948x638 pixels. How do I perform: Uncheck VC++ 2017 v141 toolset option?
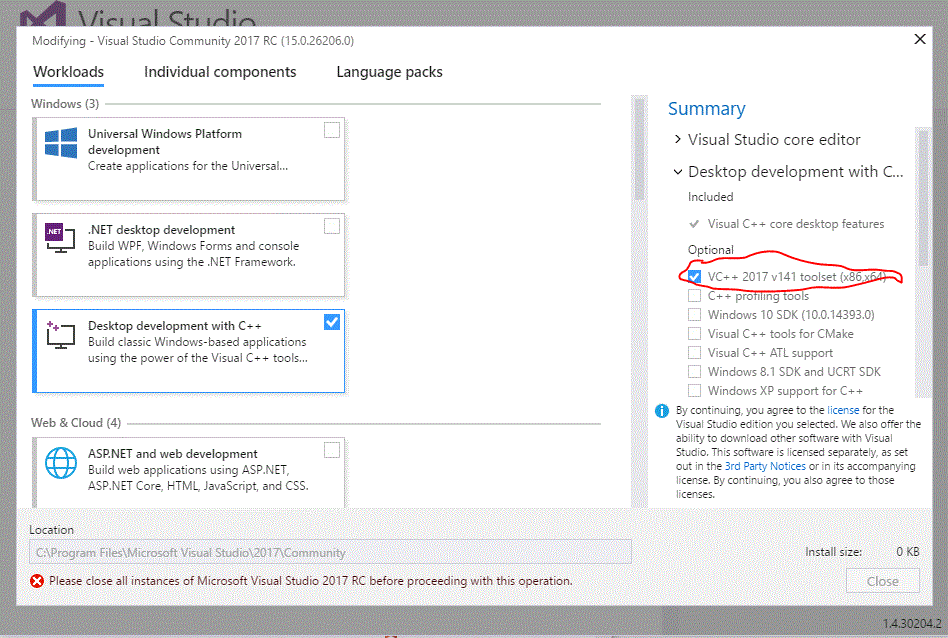coord(694,277)
